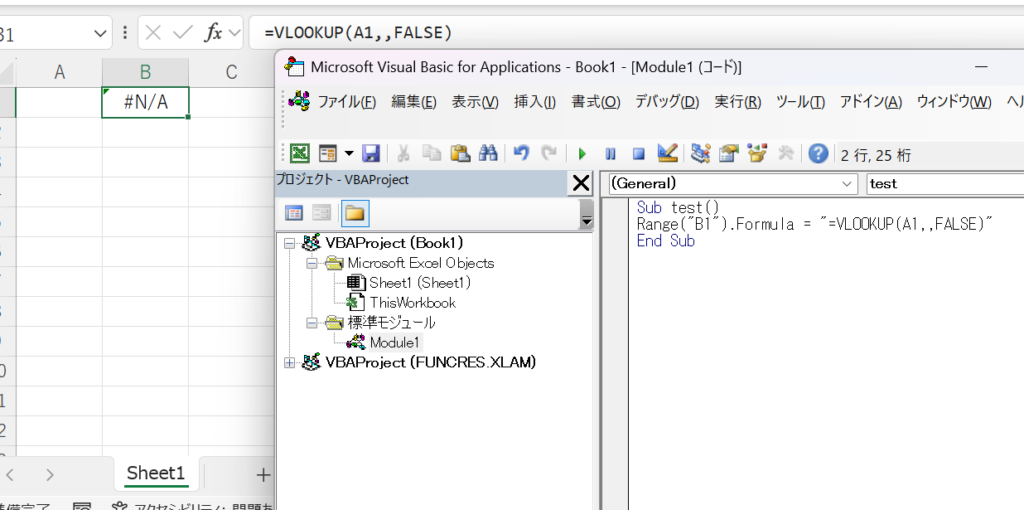The height and width of the screenshot is (510, 1024).
Task: Click the Break pause icon
Action: tap(611, 154)
